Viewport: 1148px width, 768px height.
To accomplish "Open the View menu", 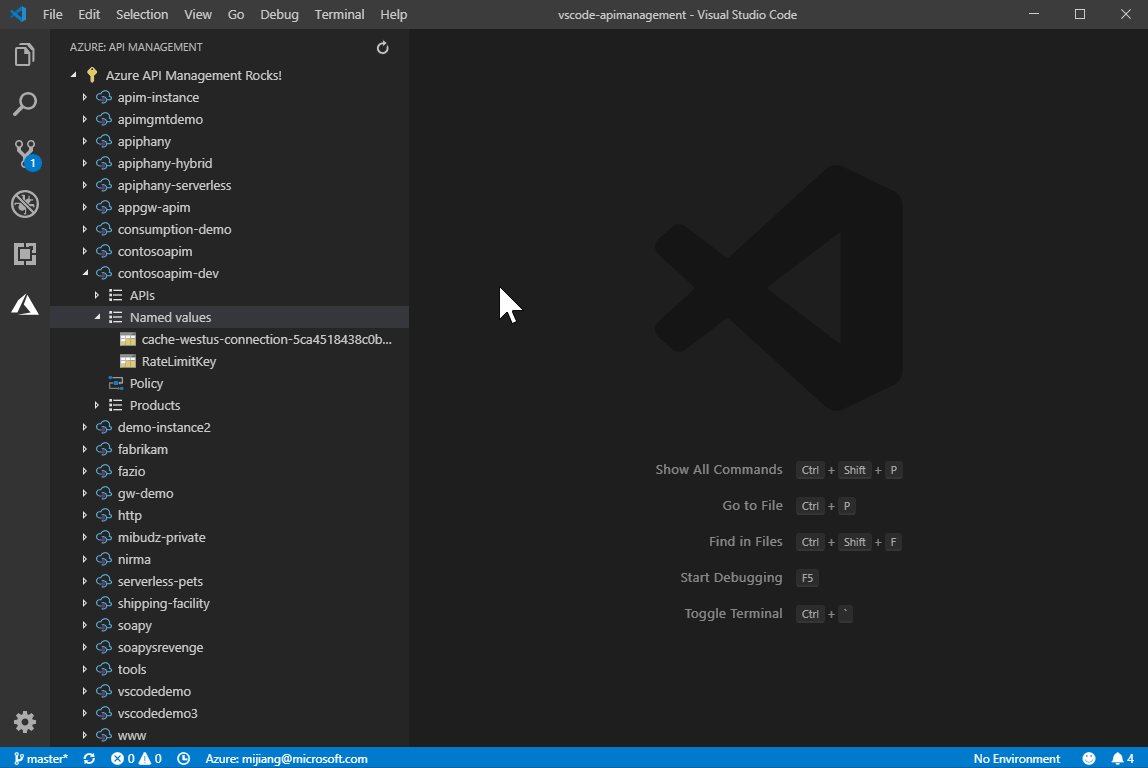I will tap(198, 14).
